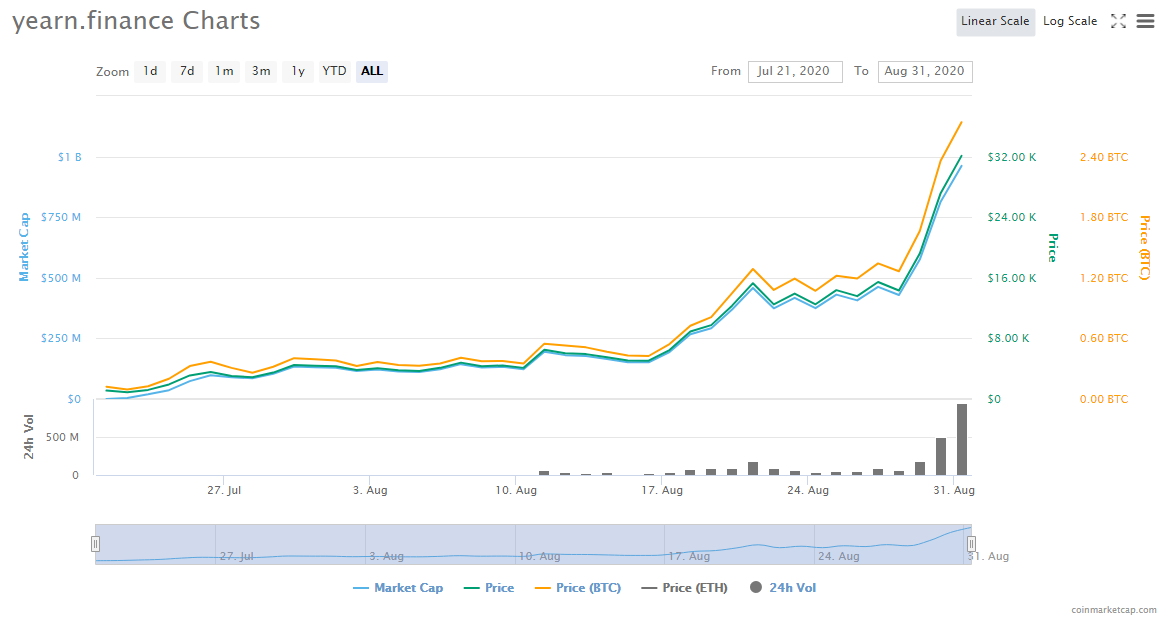1174x631 pixels.
Task: Click the vertical Price (BTC) axis title
Action: (x=1145, y=248)
